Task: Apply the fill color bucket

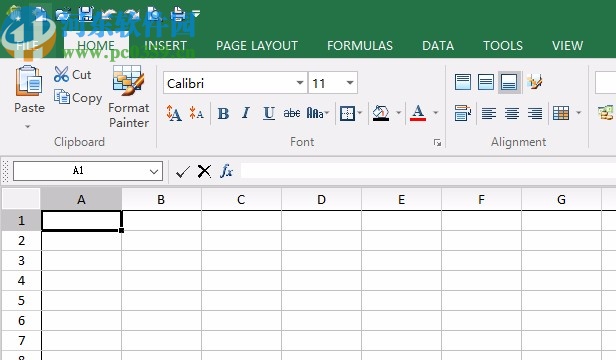Action: 381,113
